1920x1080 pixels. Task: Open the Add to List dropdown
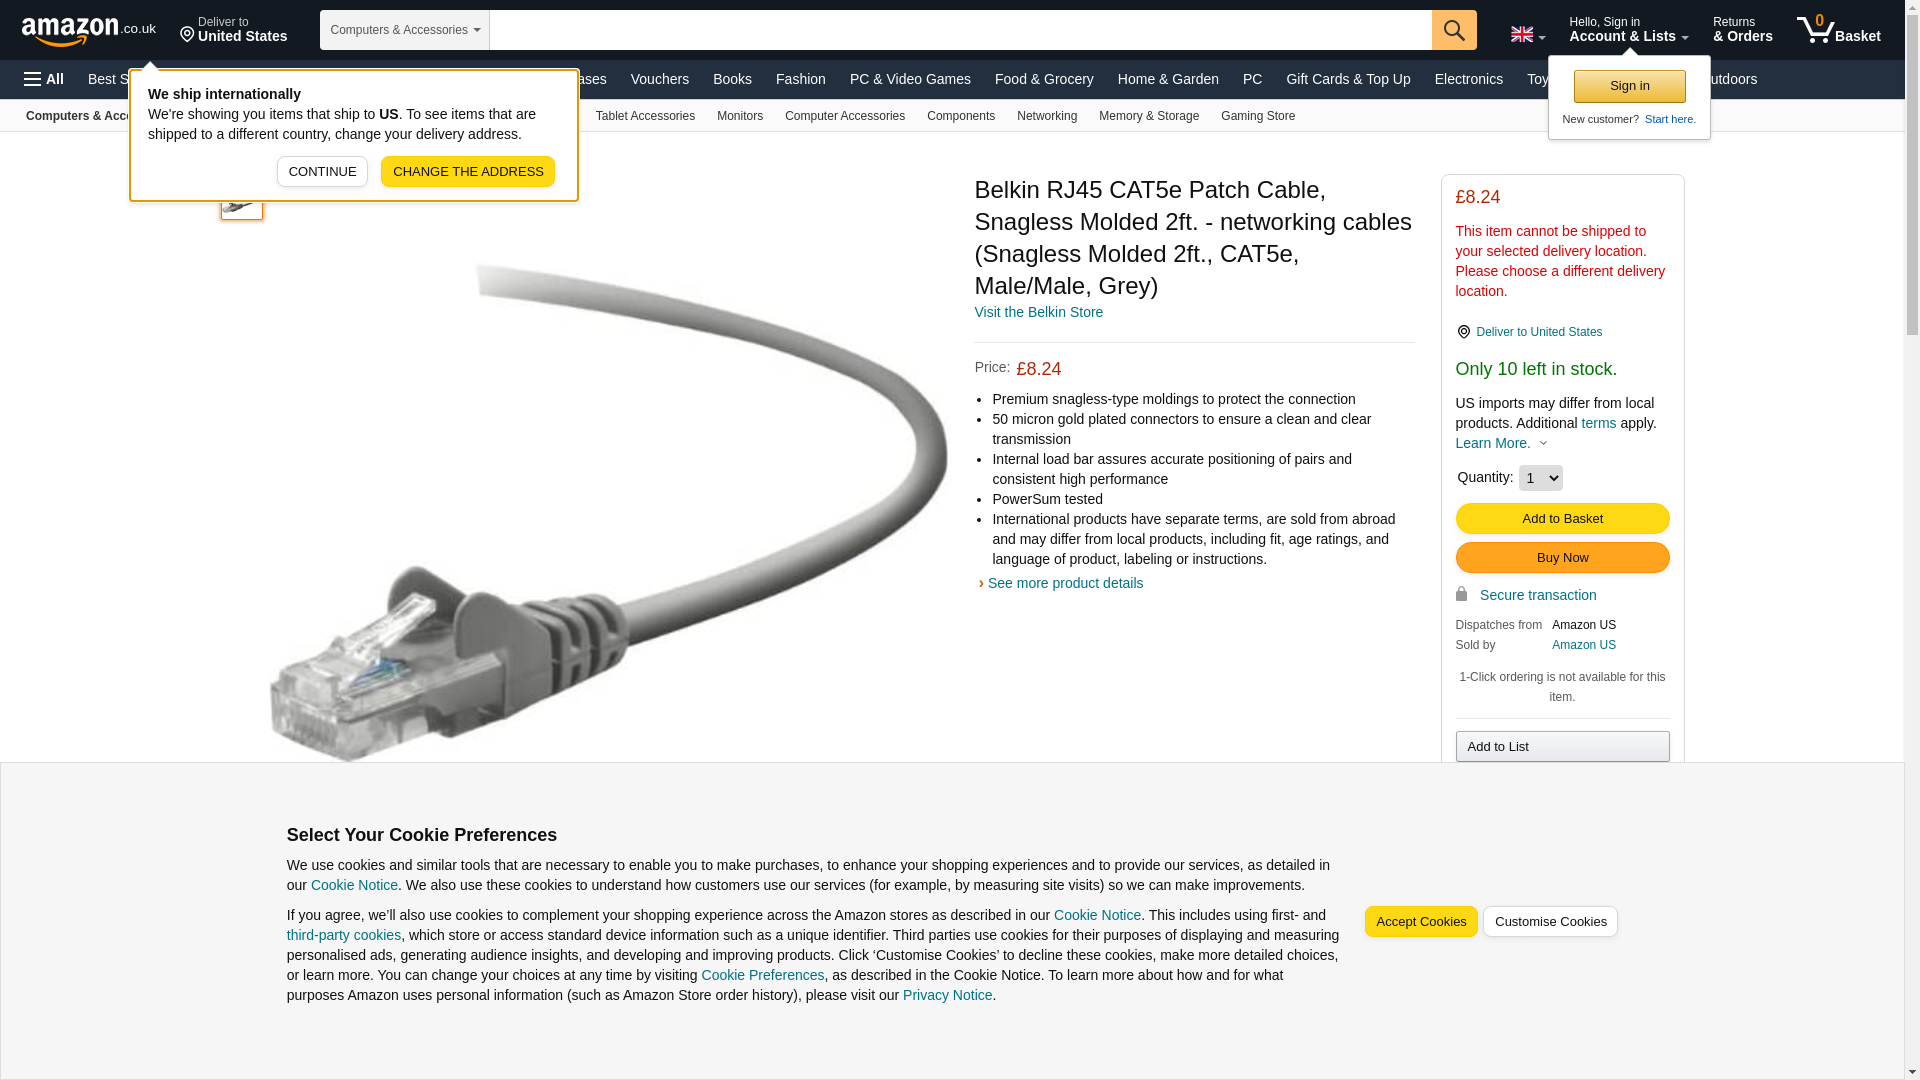(x=1562, y=747)
